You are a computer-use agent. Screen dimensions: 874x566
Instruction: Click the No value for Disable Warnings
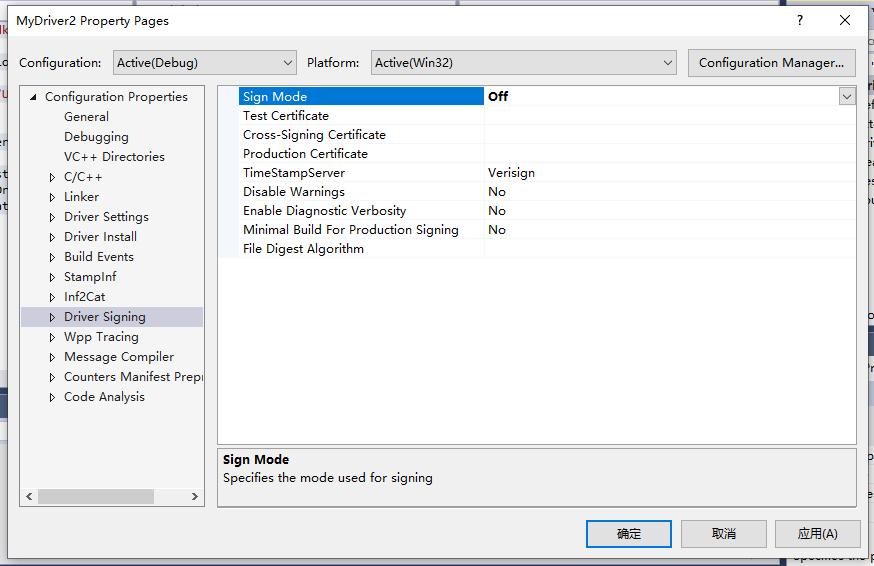point(497,192)
